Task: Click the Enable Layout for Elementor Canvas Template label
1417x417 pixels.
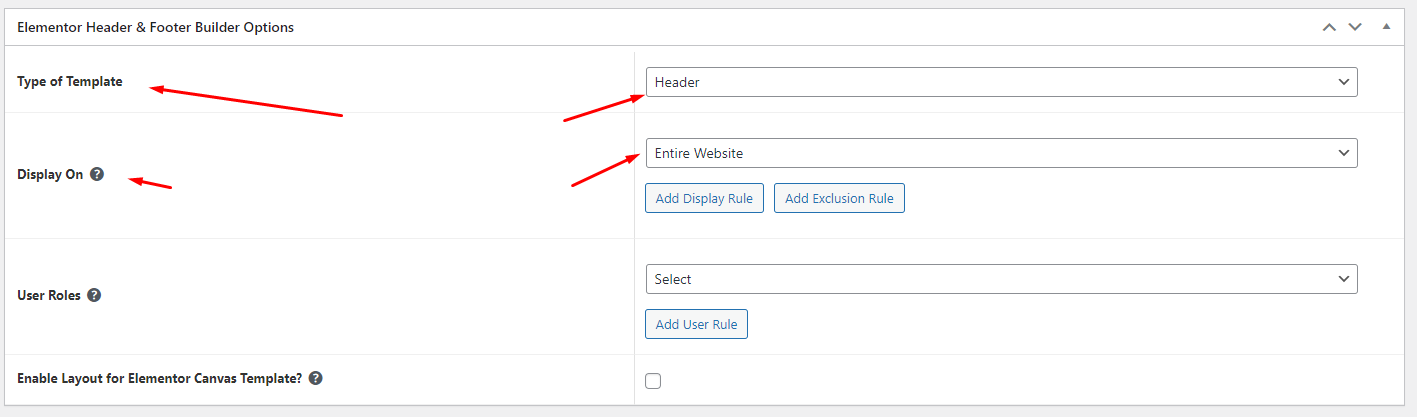Action: pos(159,379)
